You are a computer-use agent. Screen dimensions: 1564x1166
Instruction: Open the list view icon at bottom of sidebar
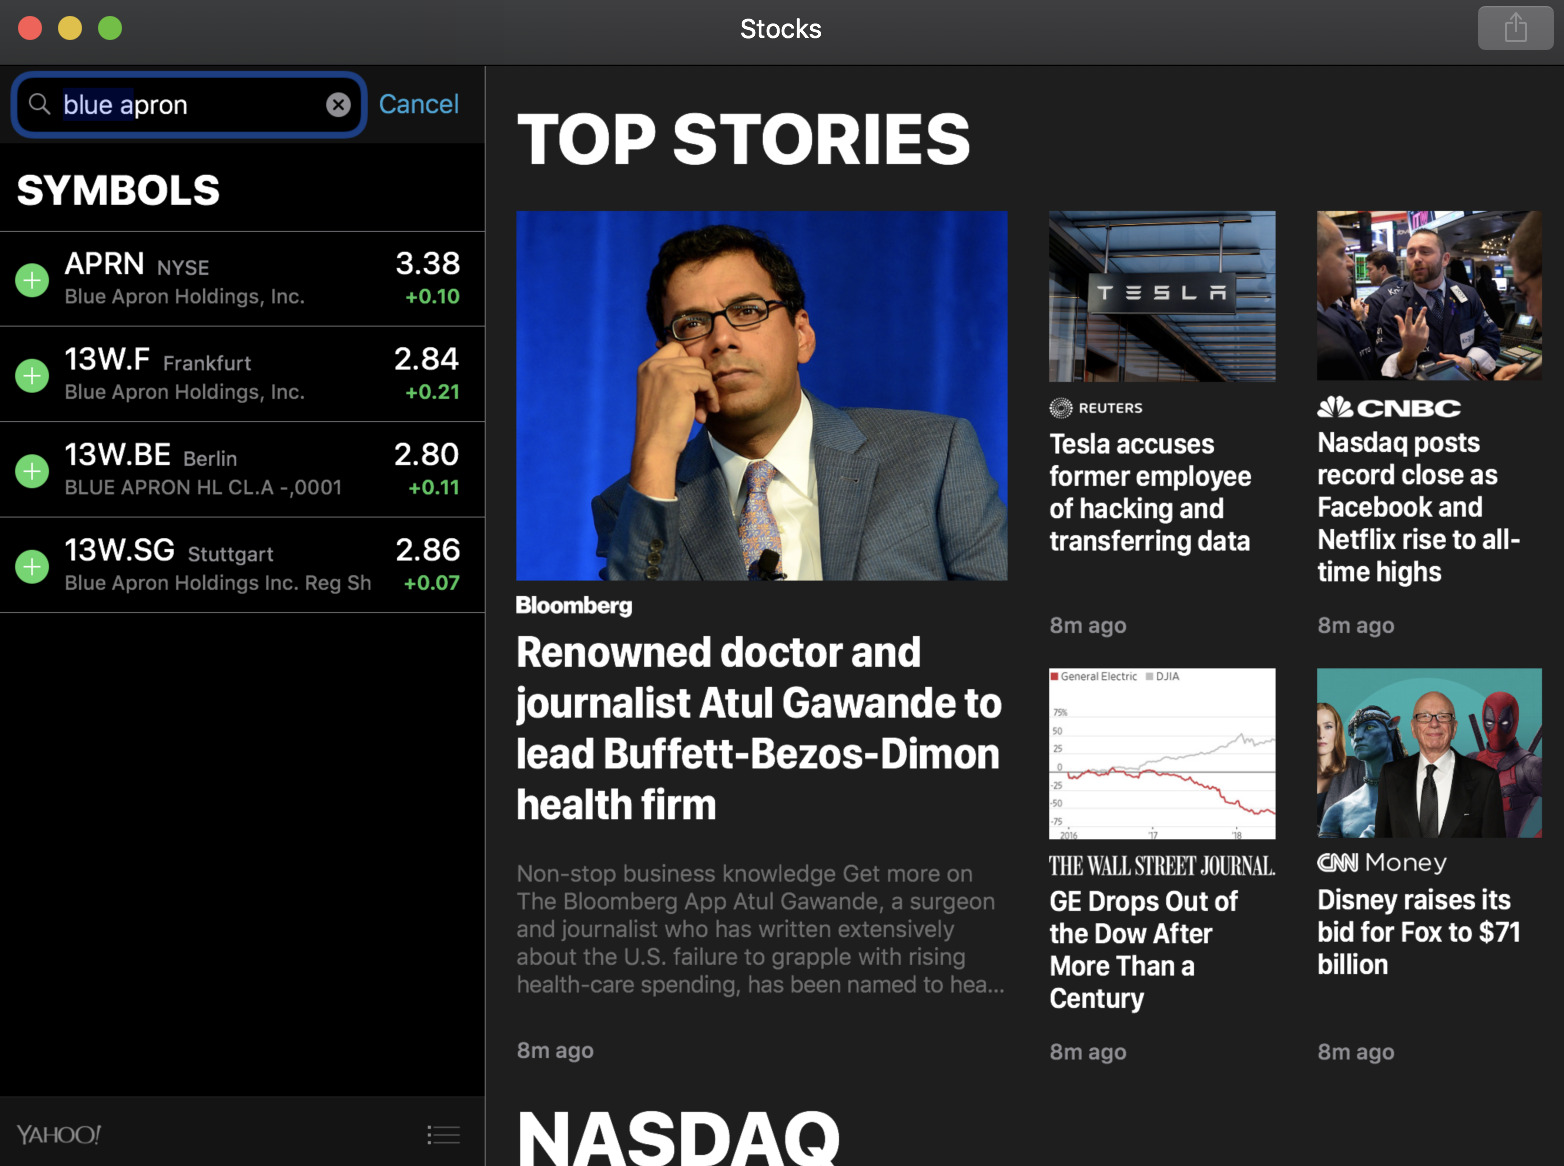443,1134
